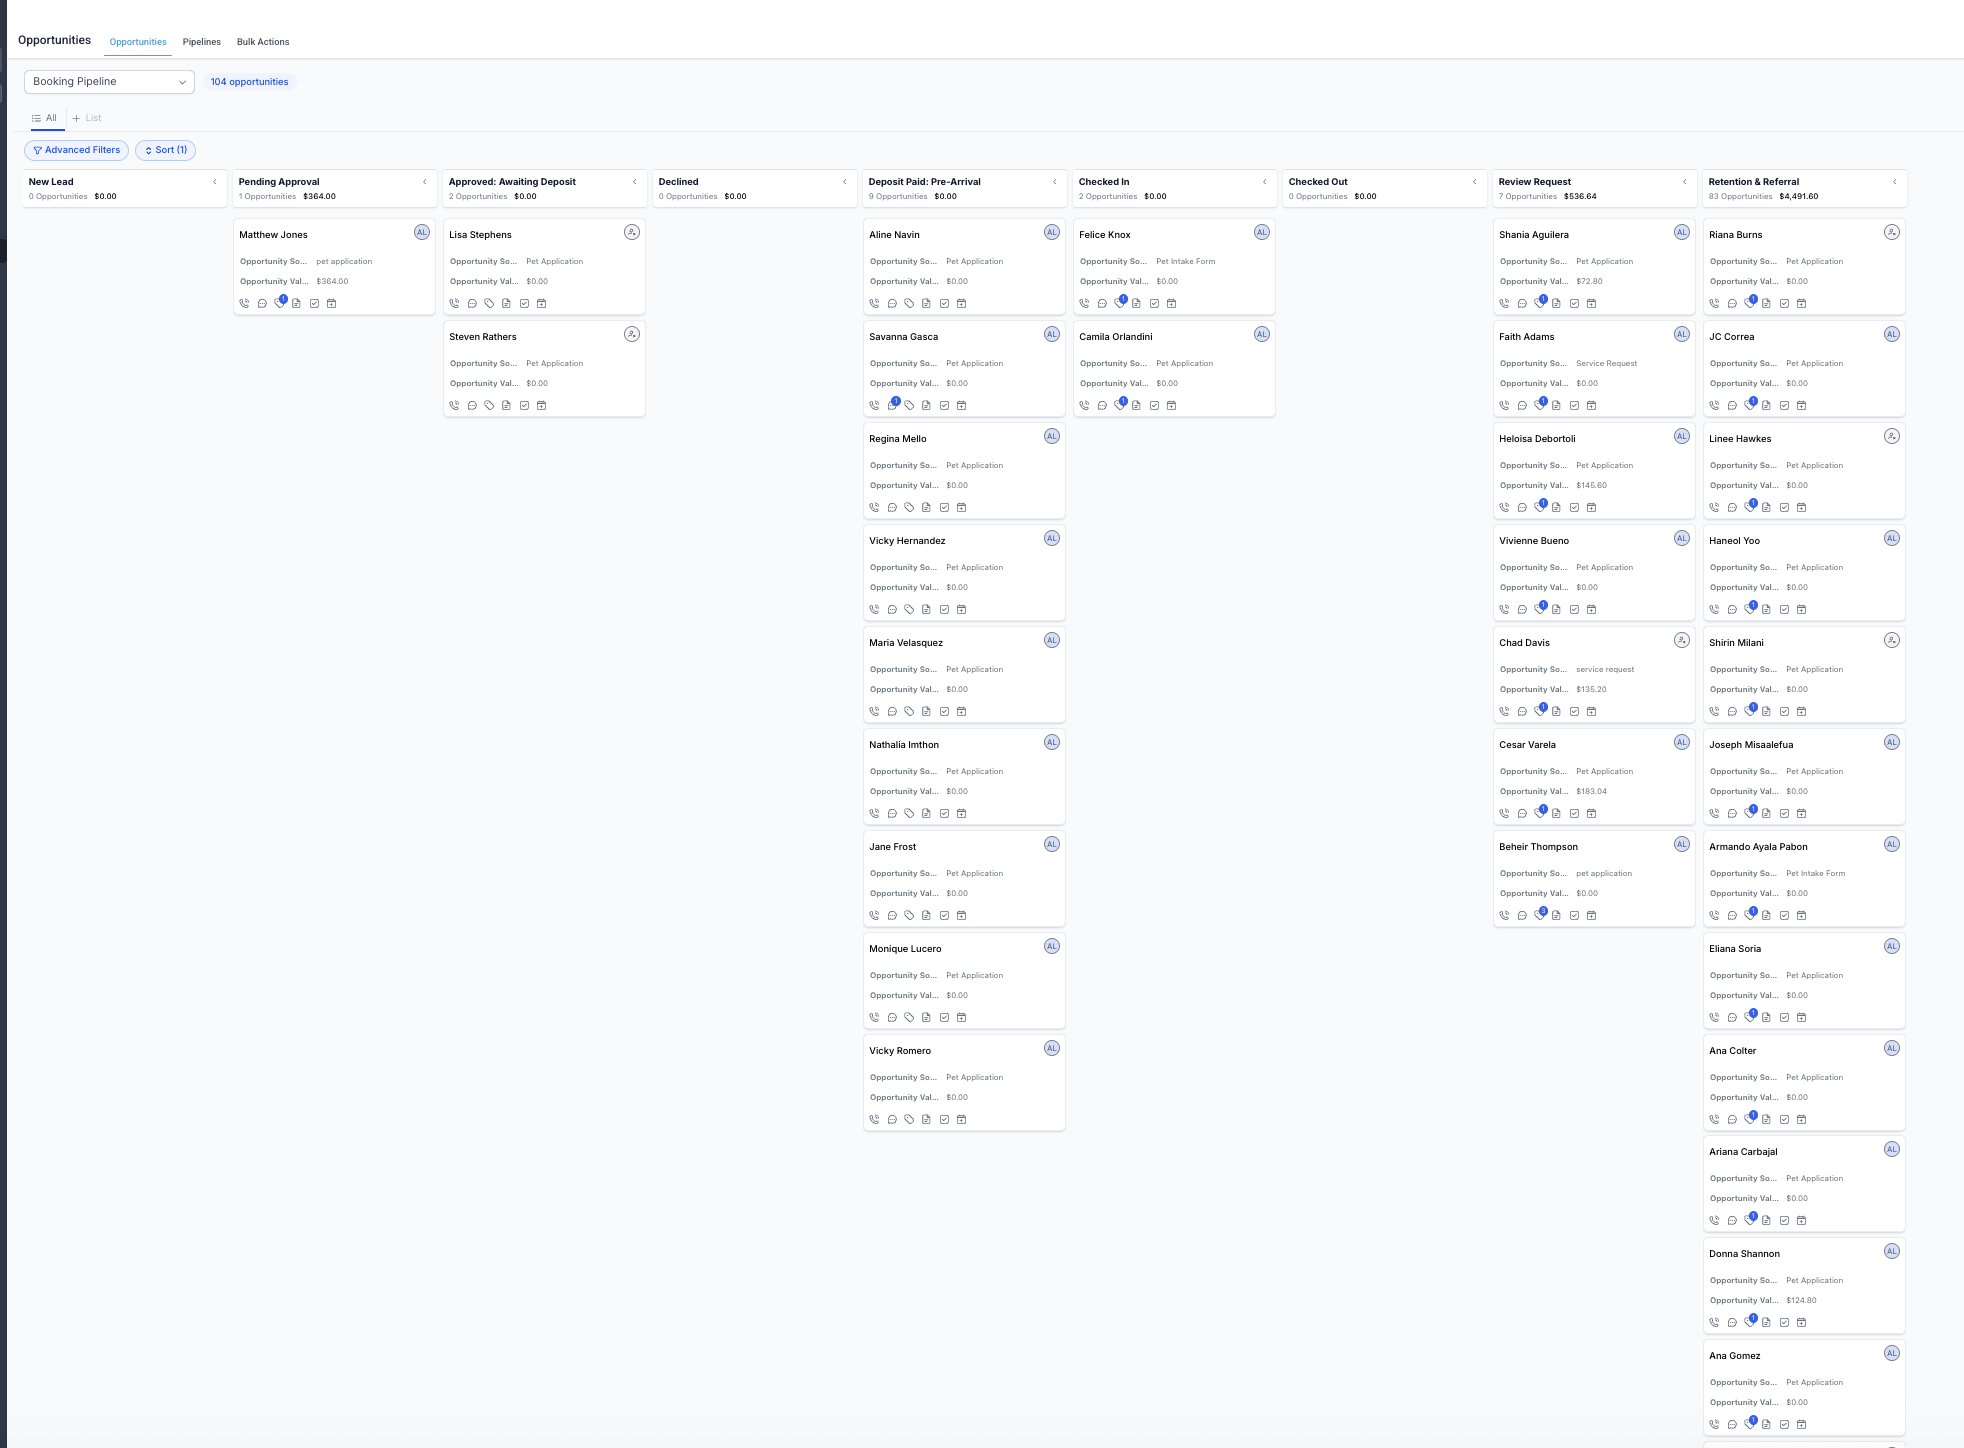Collapse the New Lead stage column

pyautogui.click(x=214, y=182)
